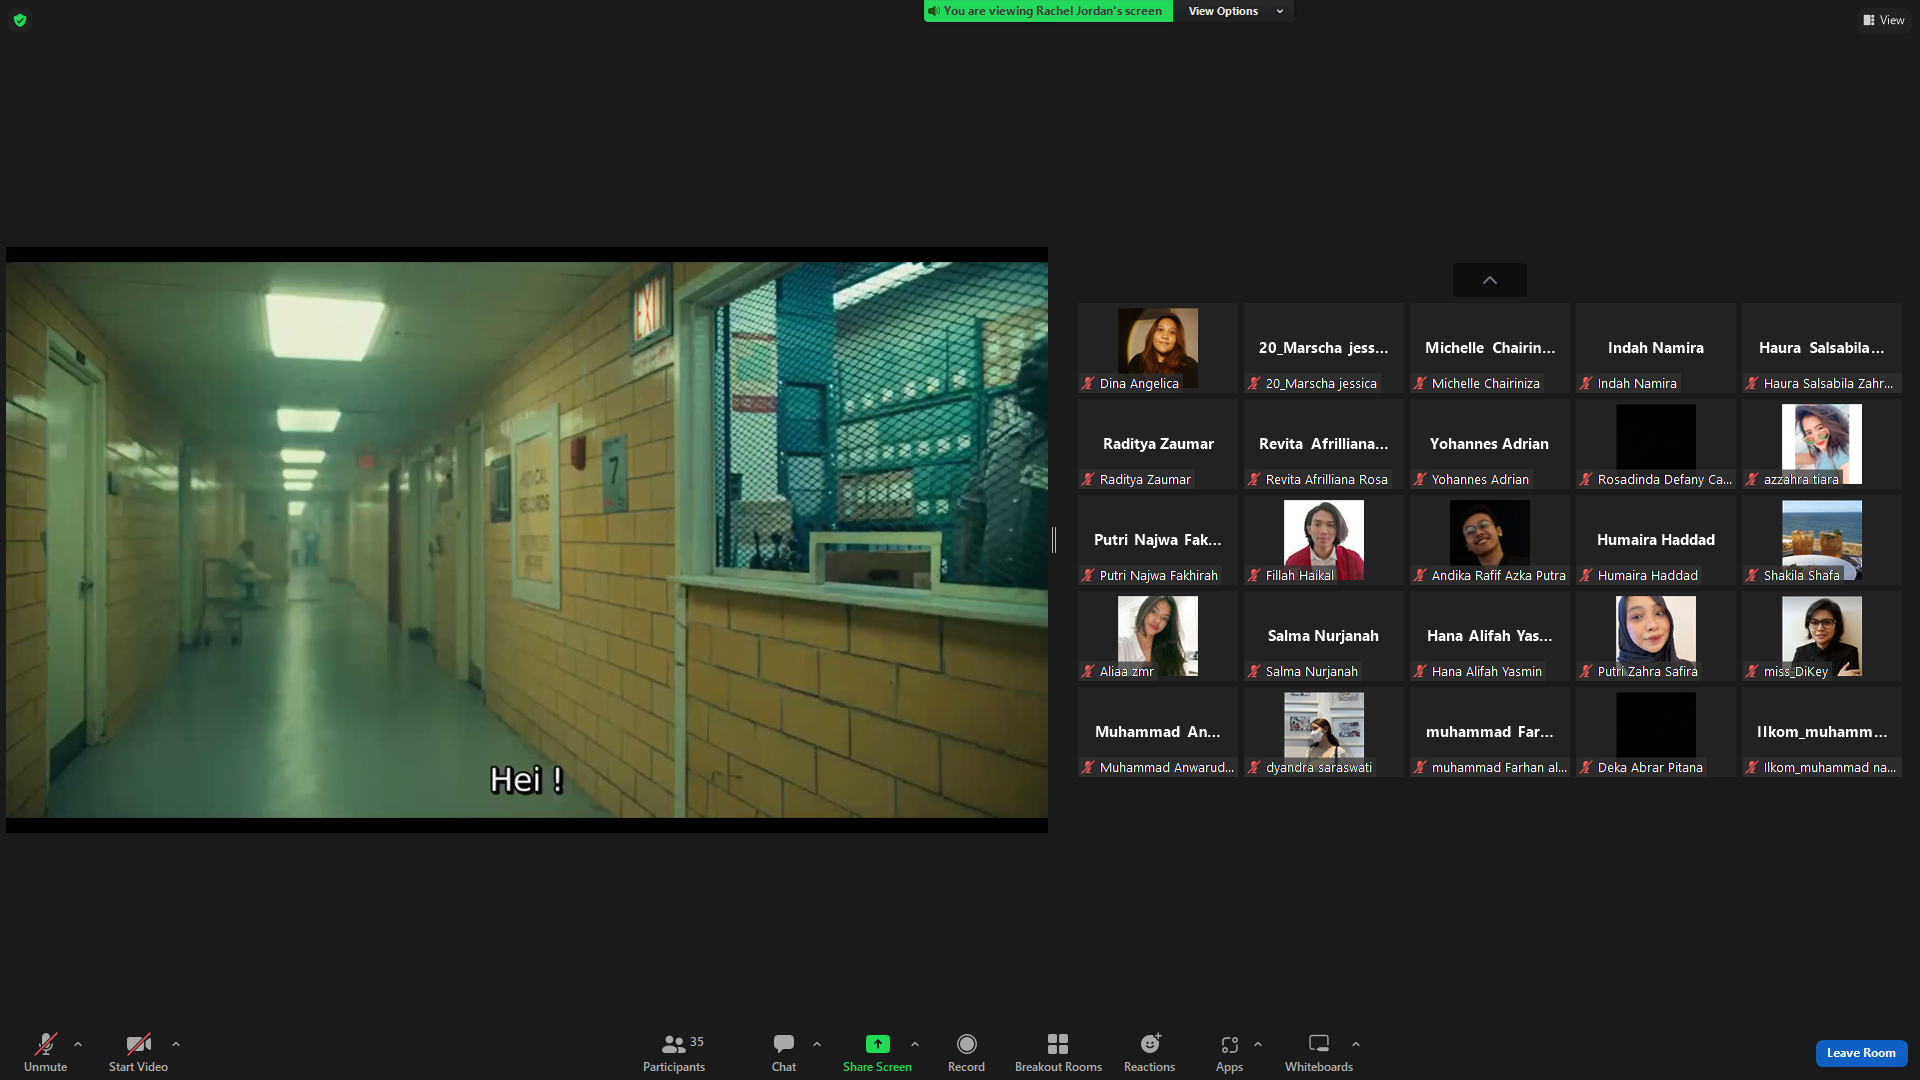Click muted mic icon beside Dina Angelica

tap(1088, 384)
